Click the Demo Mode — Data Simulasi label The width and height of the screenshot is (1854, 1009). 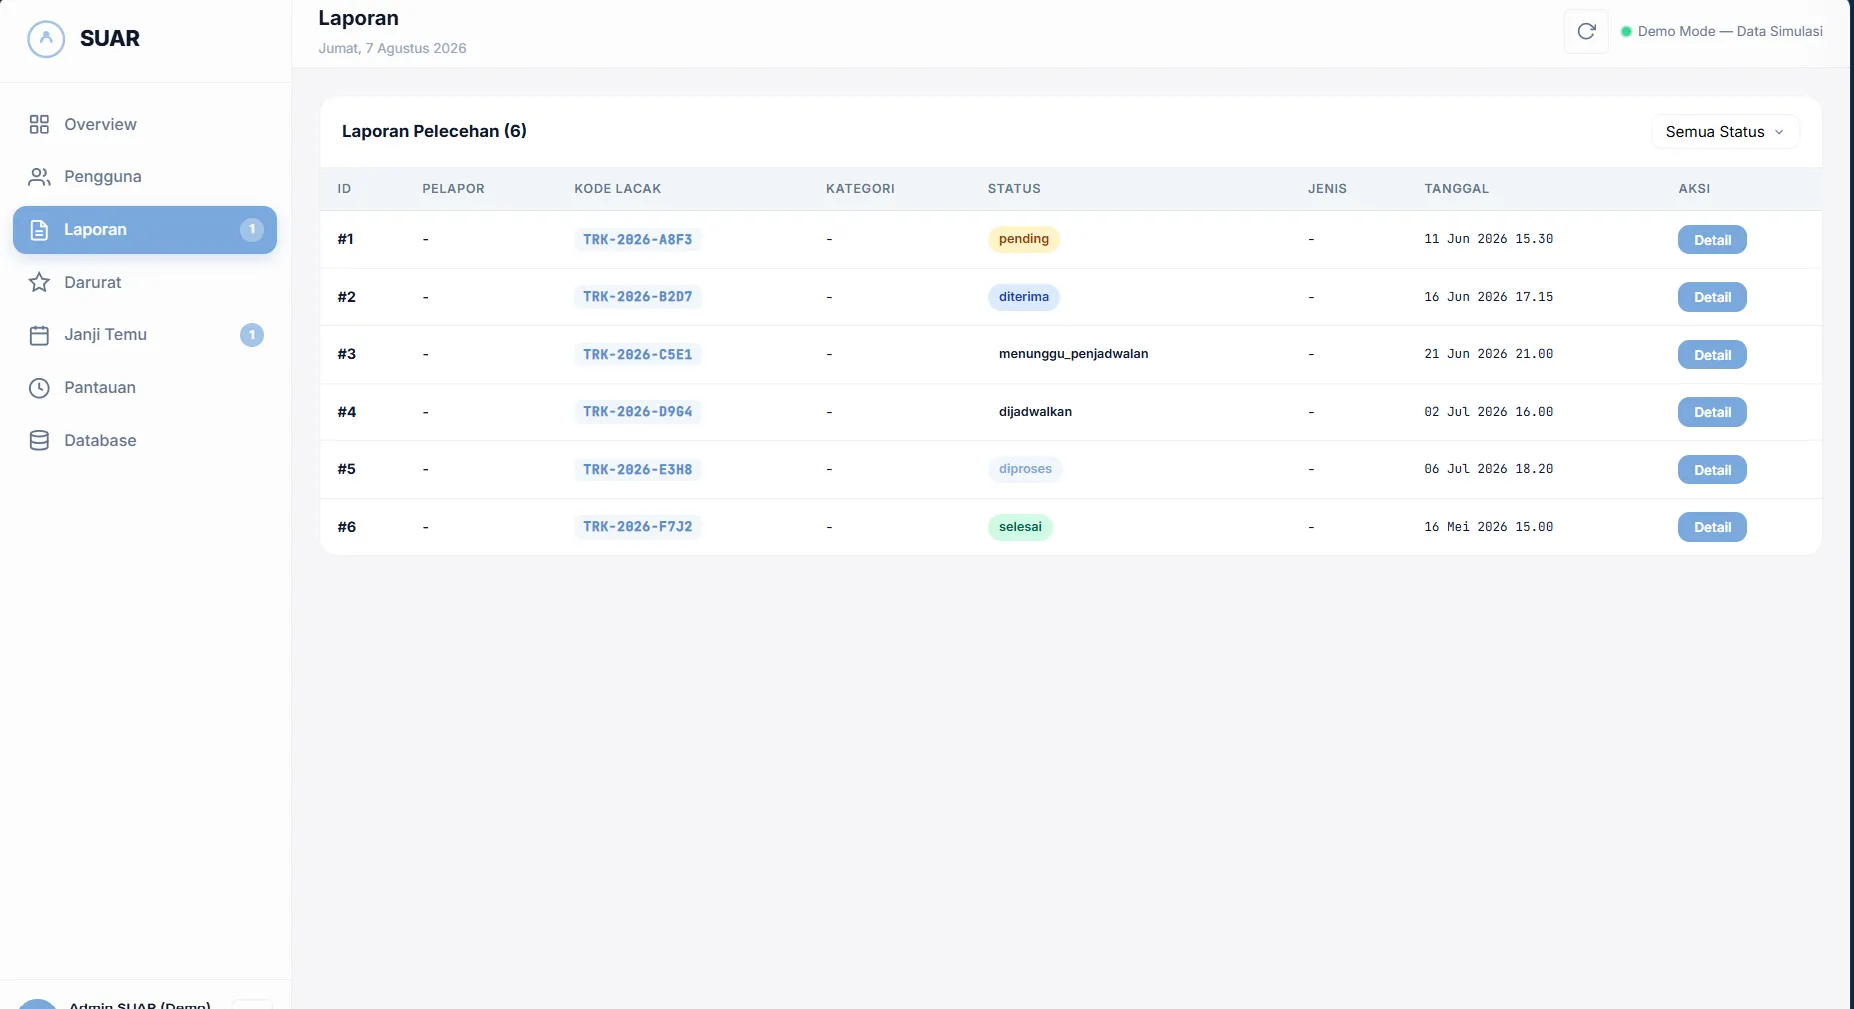coord(1730,32)
